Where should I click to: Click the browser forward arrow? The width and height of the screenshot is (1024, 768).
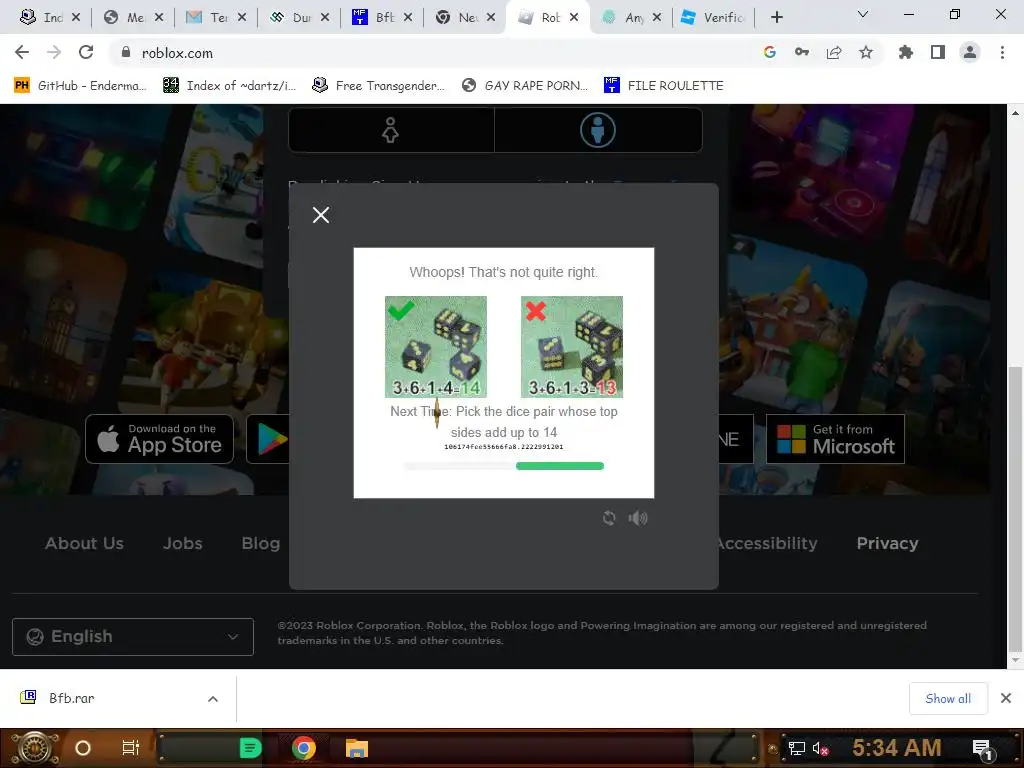coord(54,53)
